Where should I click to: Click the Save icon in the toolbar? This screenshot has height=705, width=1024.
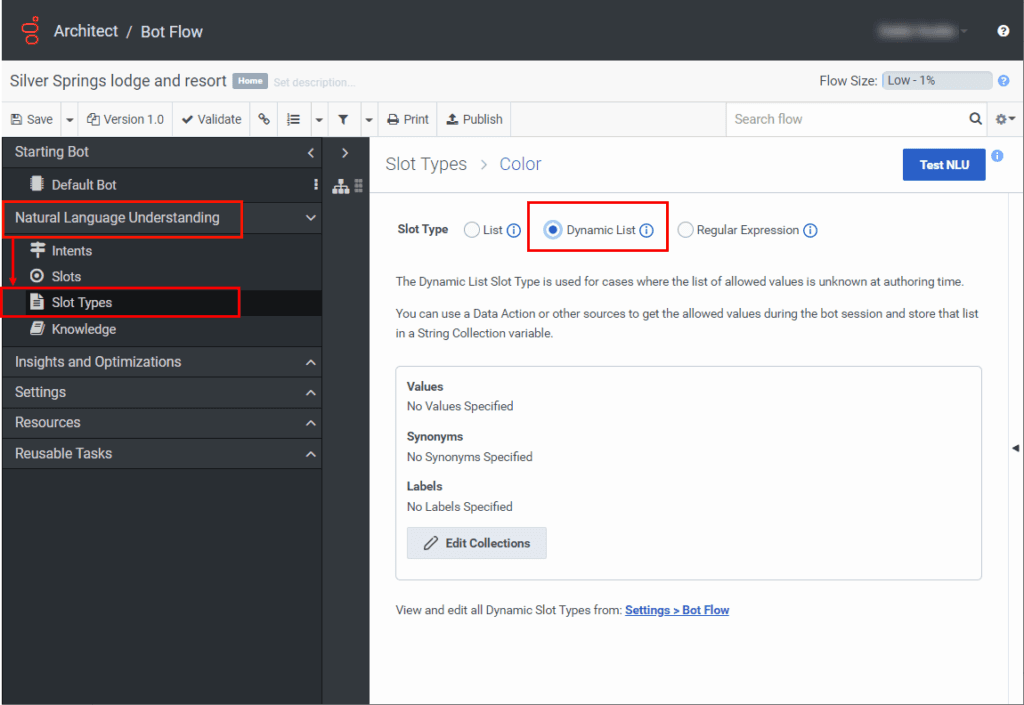coord(16,118)
